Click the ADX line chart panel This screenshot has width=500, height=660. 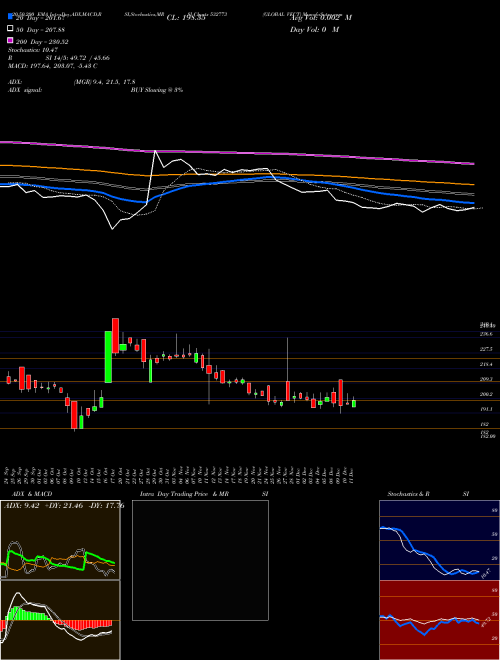point(60,540)
